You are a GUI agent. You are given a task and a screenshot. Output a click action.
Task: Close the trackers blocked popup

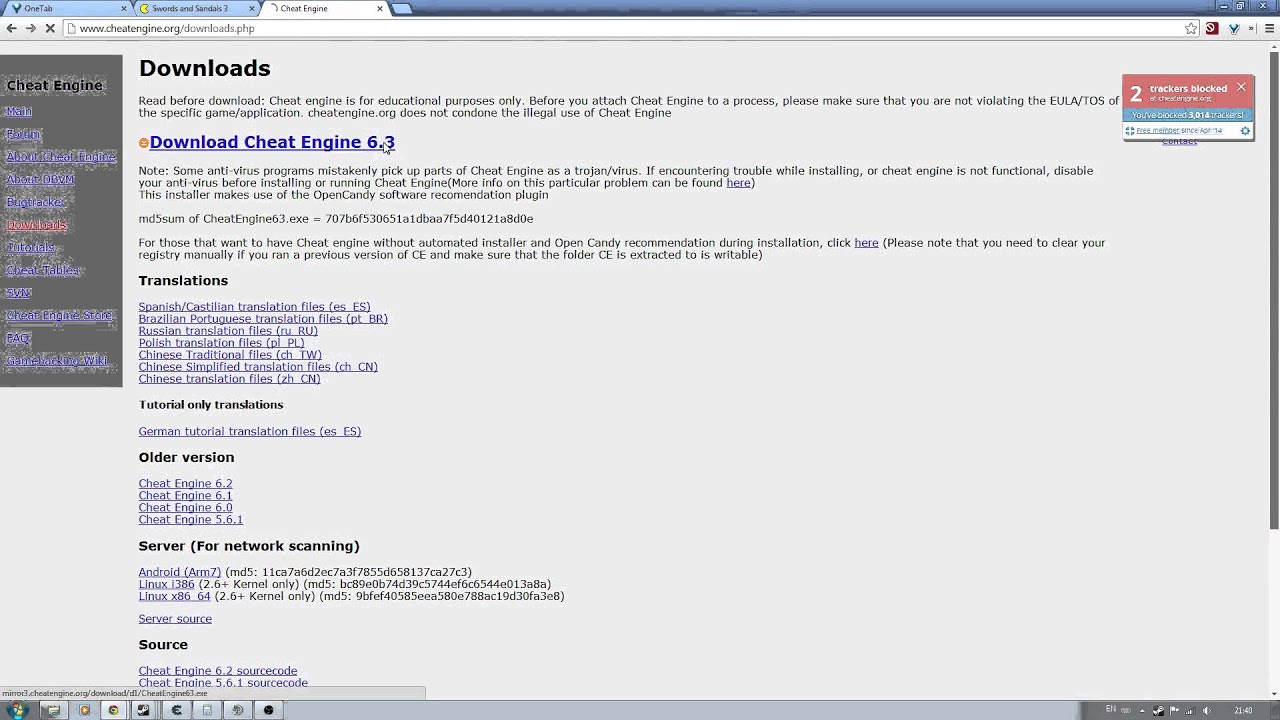pos(1241,87)
